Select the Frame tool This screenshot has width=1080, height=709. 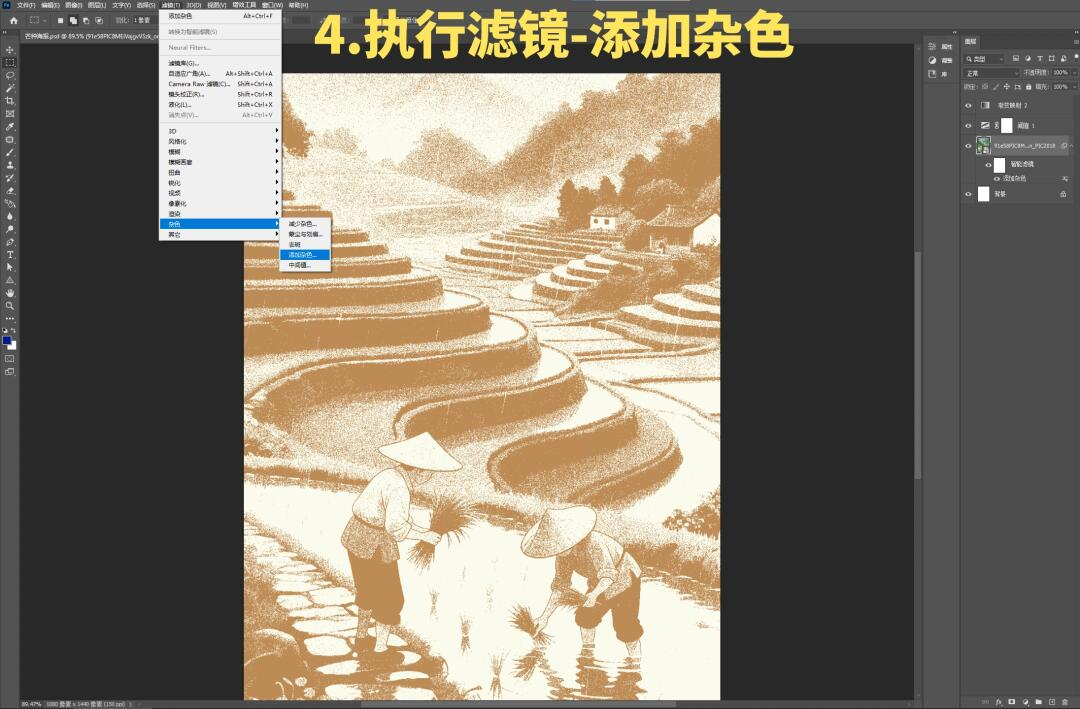click(x=10, y=114)
